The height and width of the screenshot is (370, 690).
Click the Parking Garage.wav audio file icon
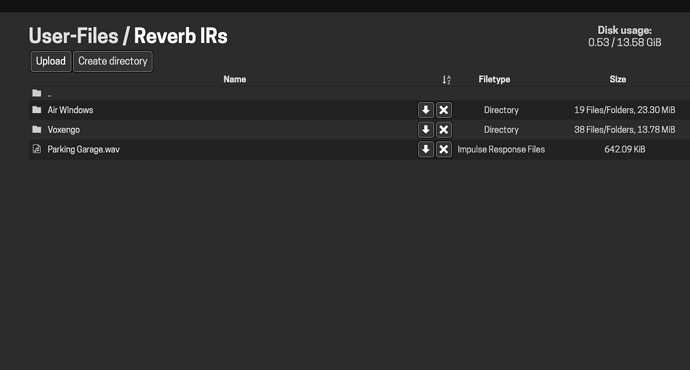pos(37,149)
